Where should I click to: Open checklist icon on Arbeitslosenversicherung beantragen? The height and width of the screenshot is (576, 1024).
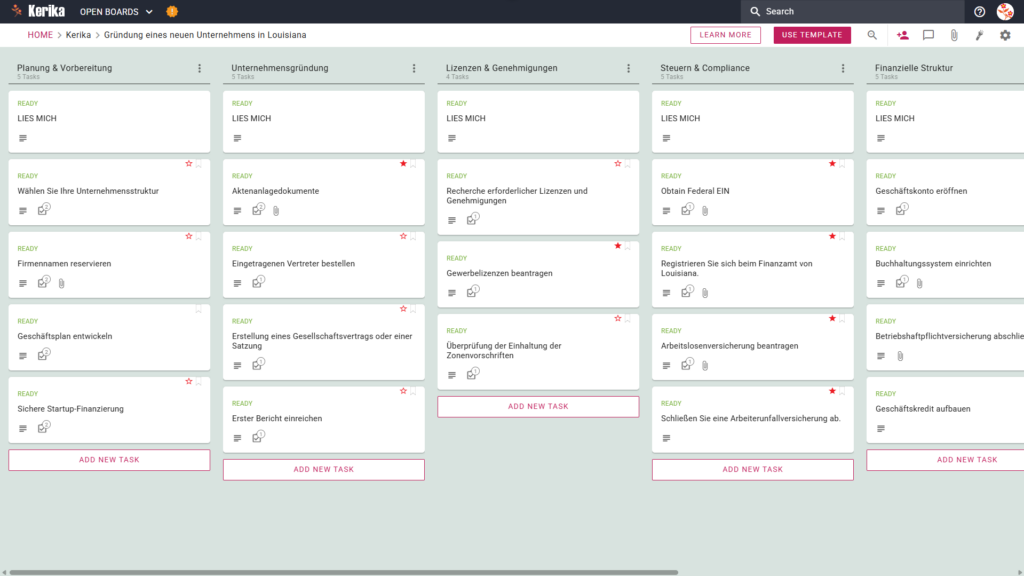point(687,364)
